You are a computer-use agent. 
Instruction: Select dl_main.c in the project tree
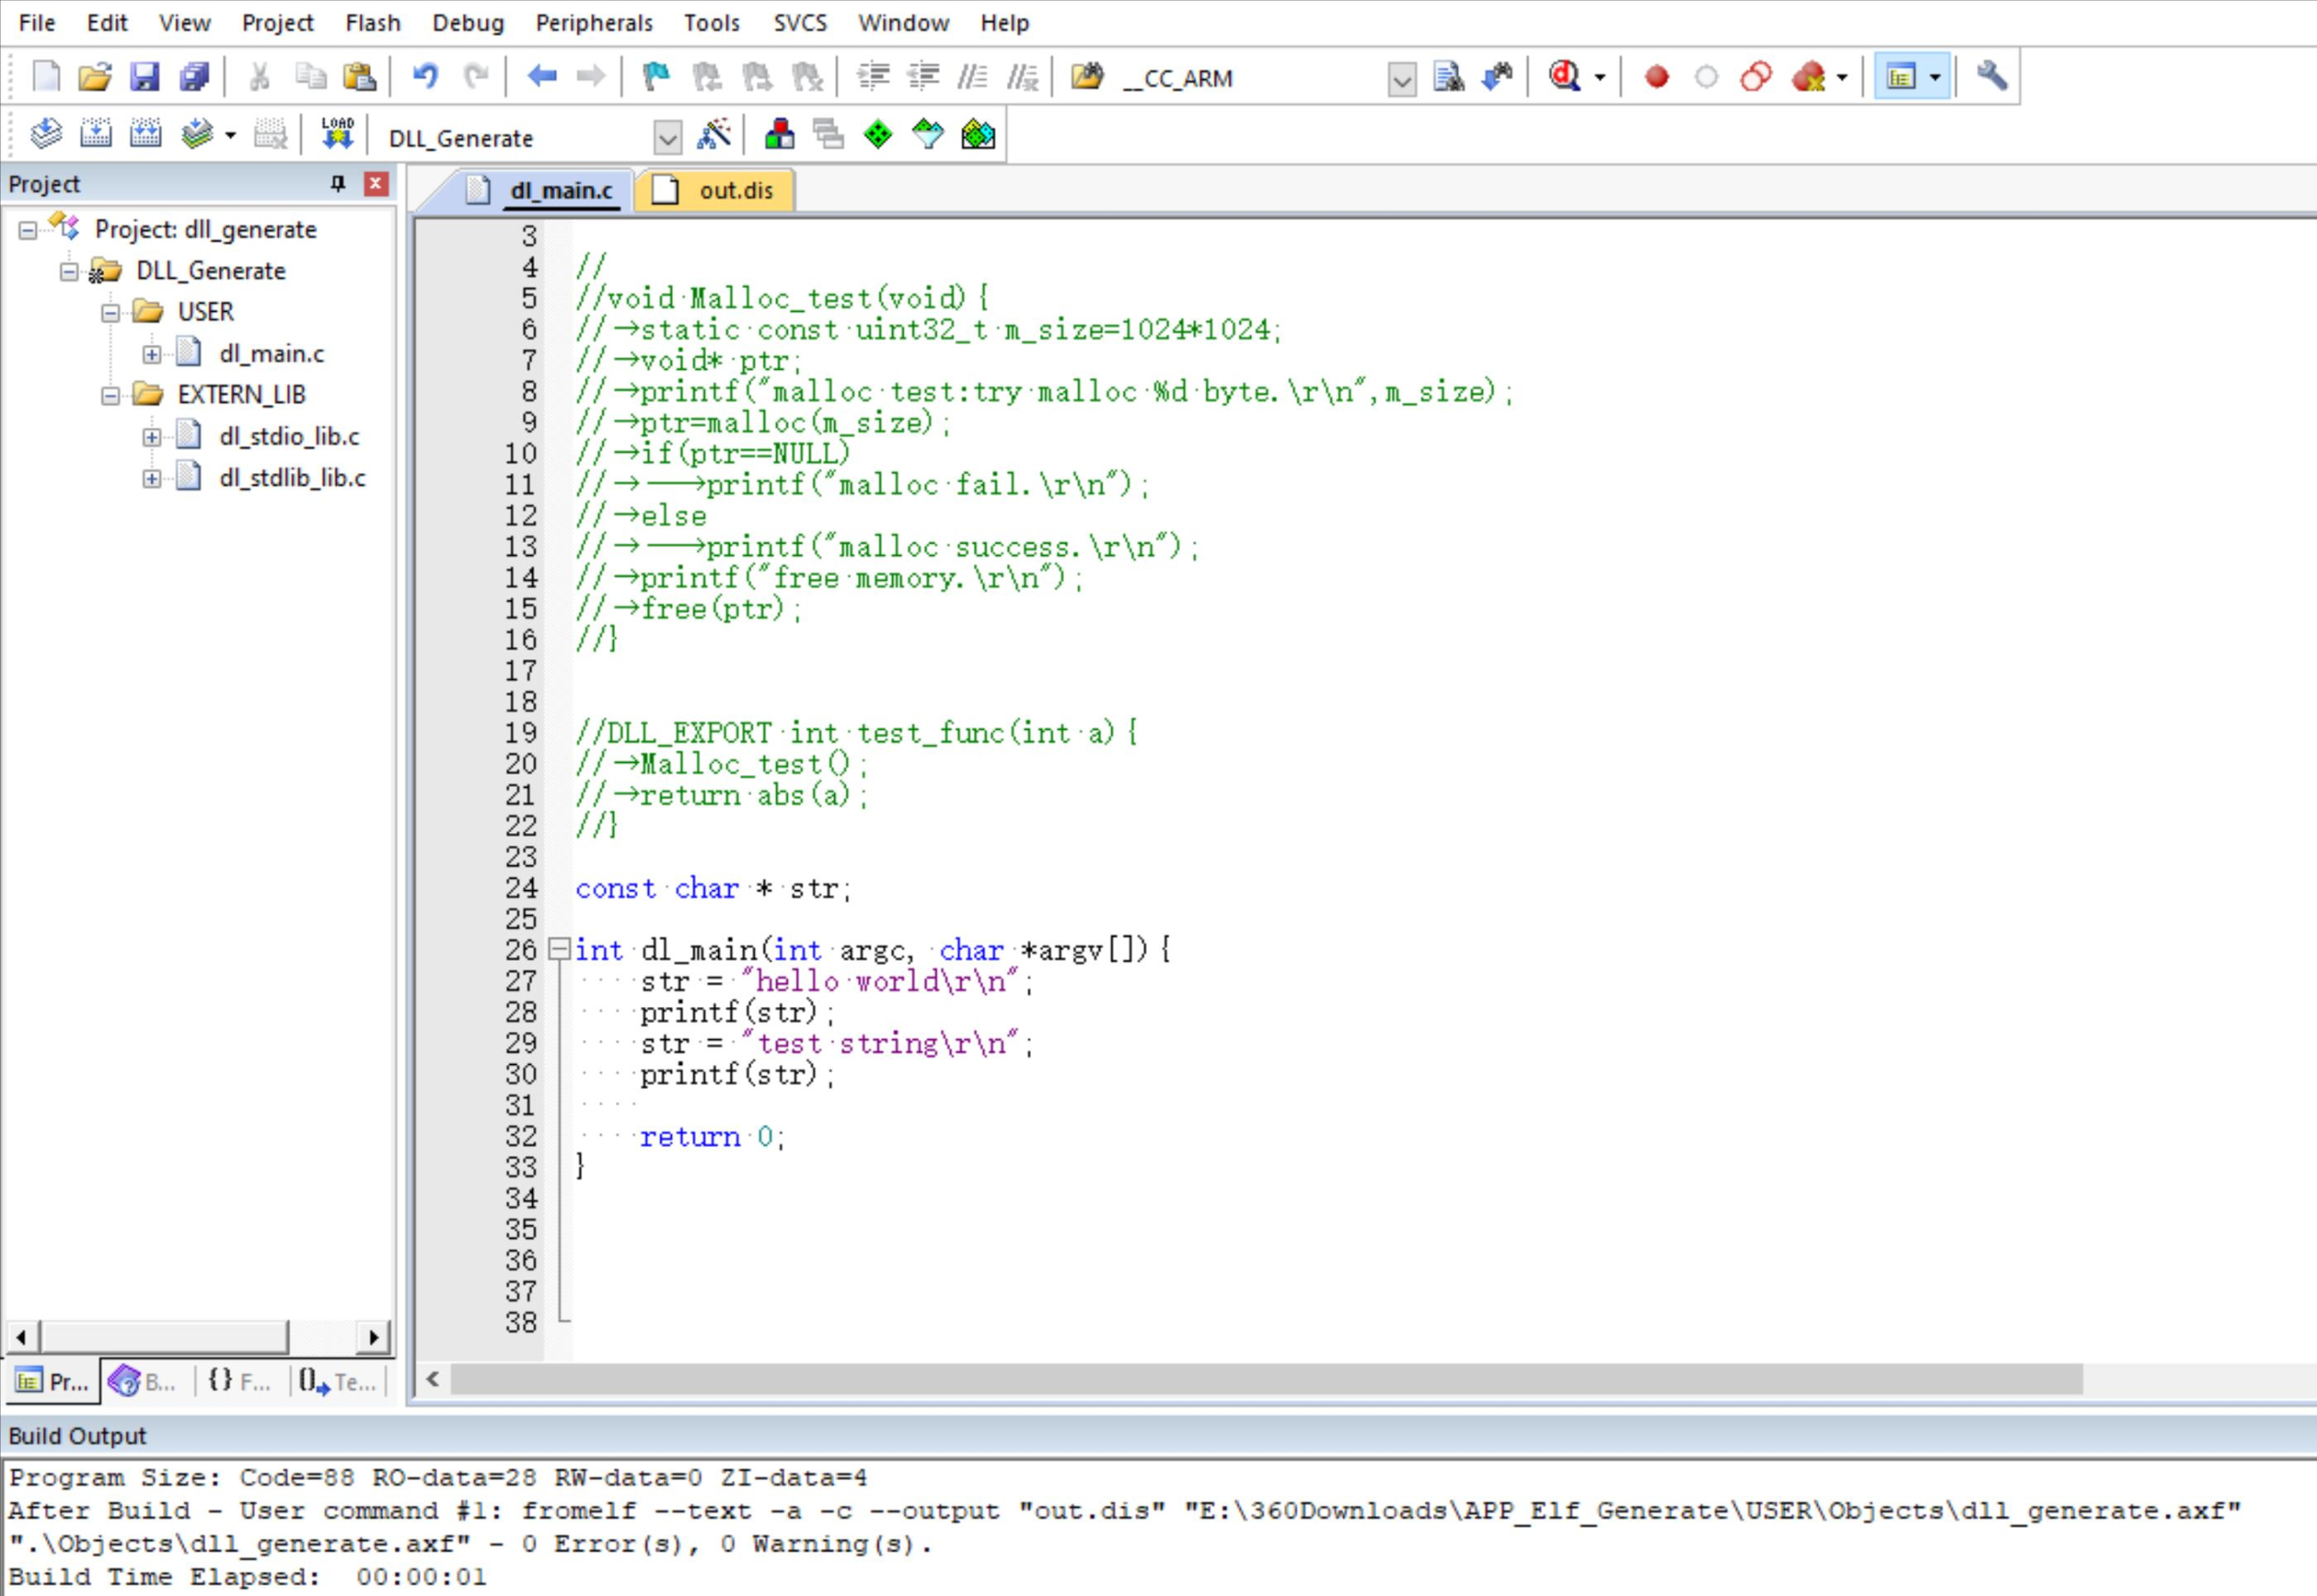(x=271, y=353)
